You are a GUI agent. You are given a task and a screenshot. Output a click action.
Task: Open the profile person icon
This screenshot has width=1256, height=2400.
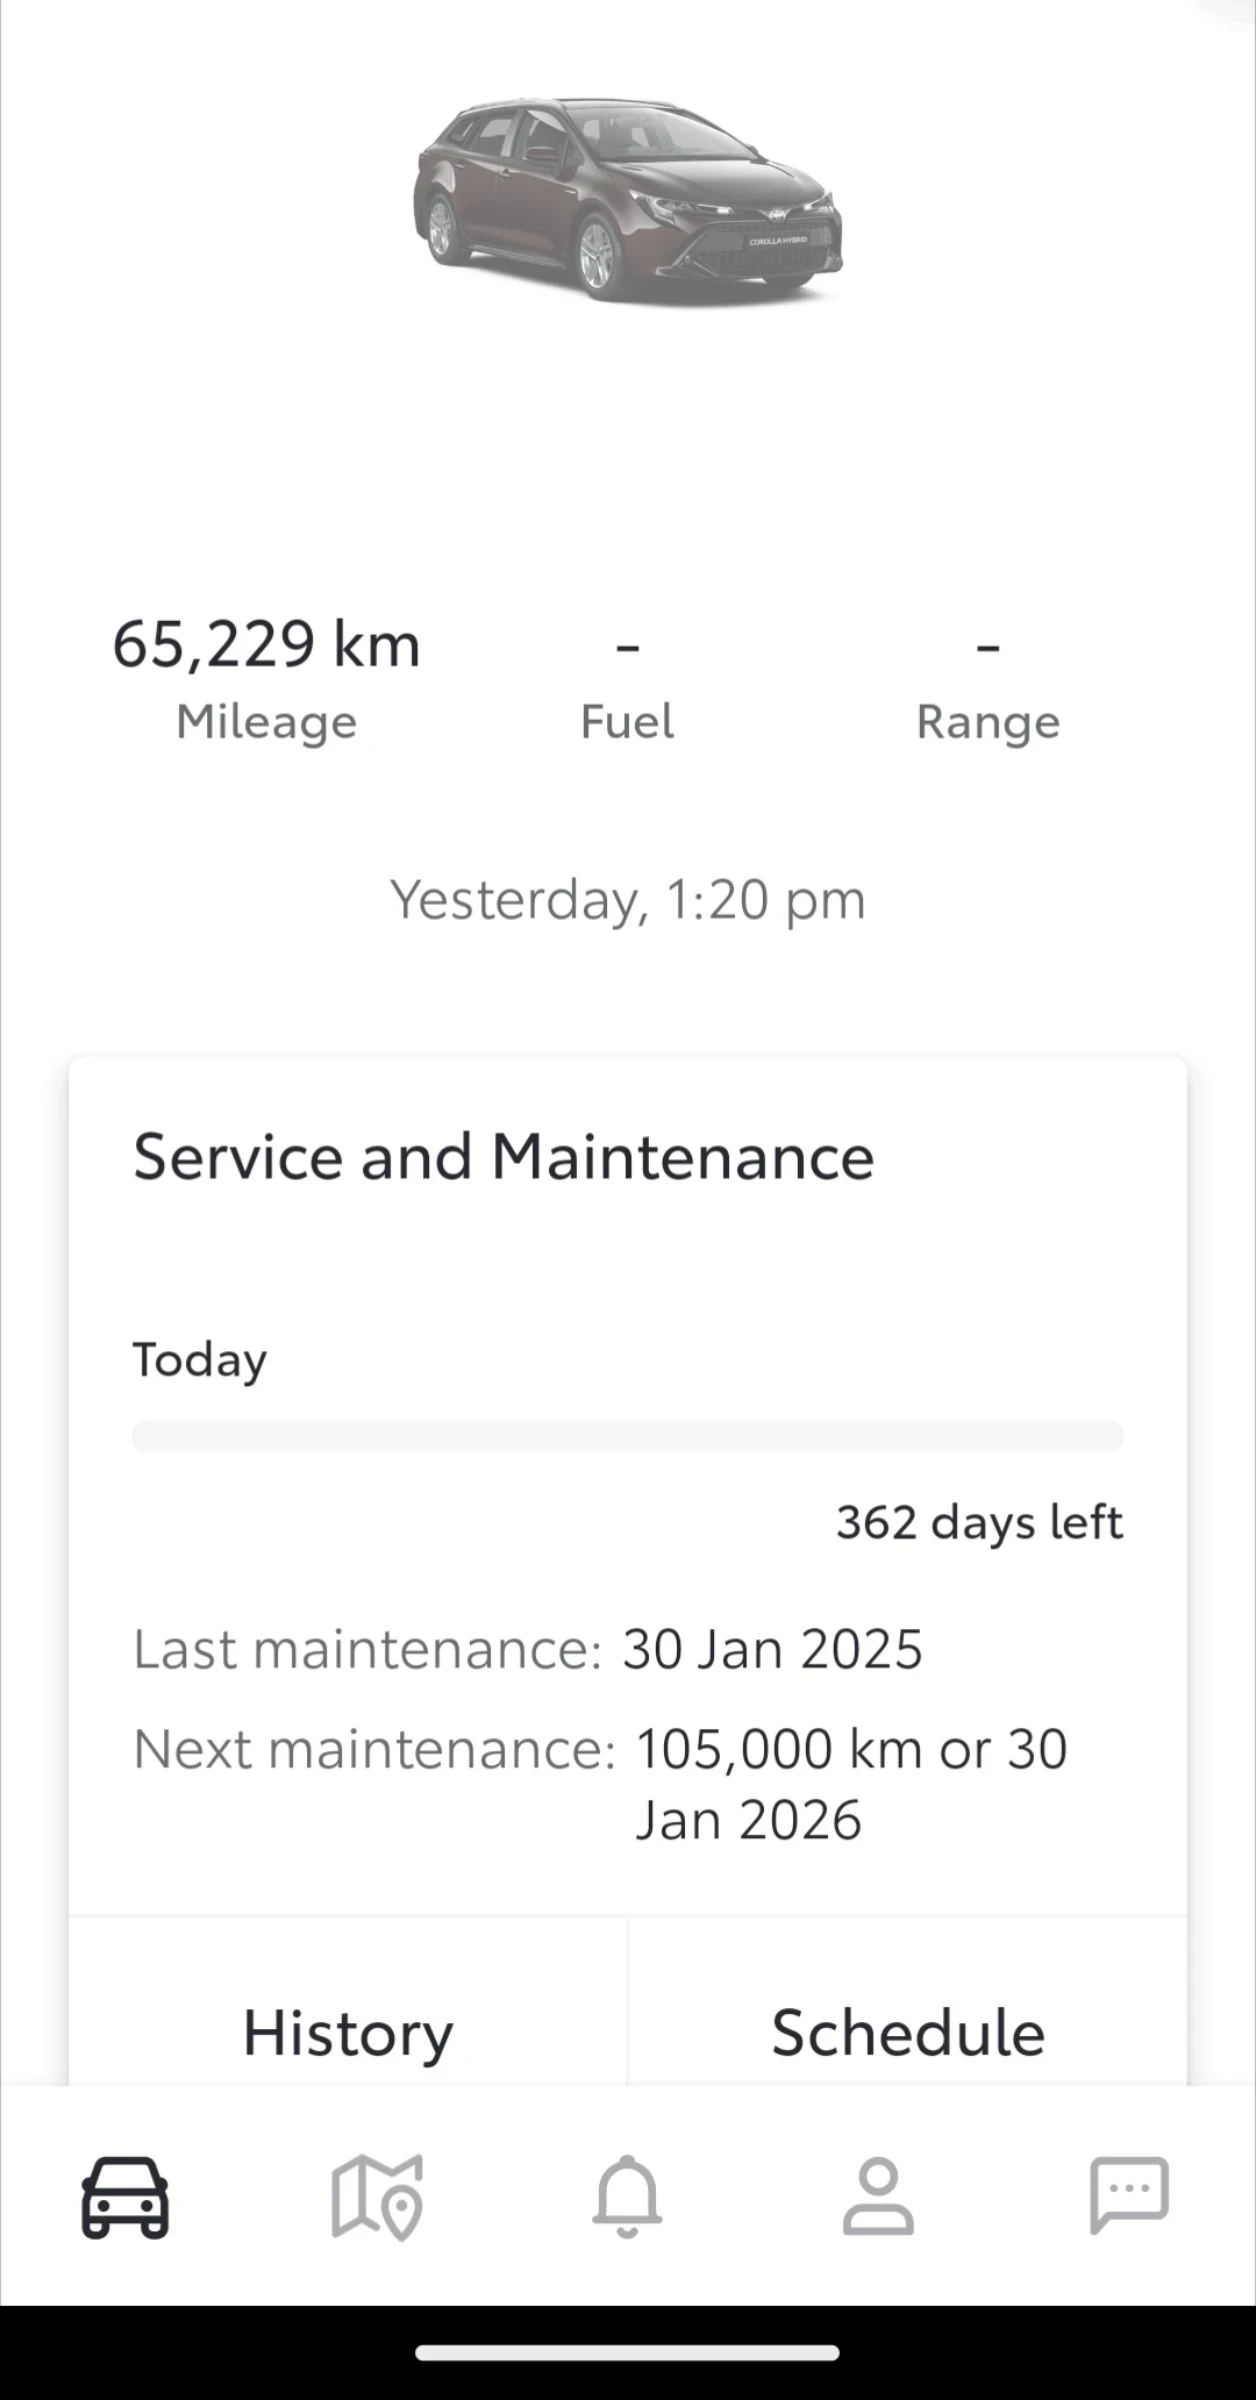coord(878,2196)
